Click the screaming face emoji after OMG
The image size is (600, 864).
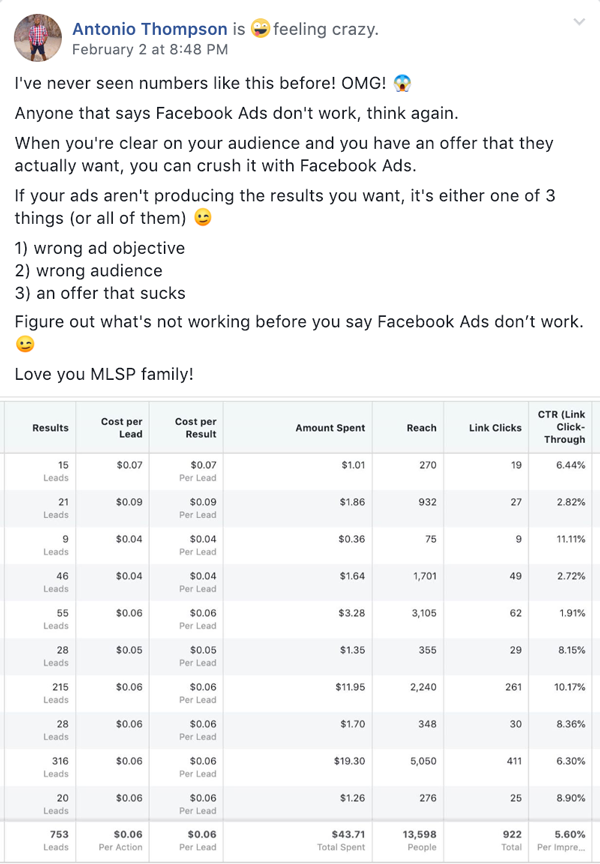click(402, 83)
